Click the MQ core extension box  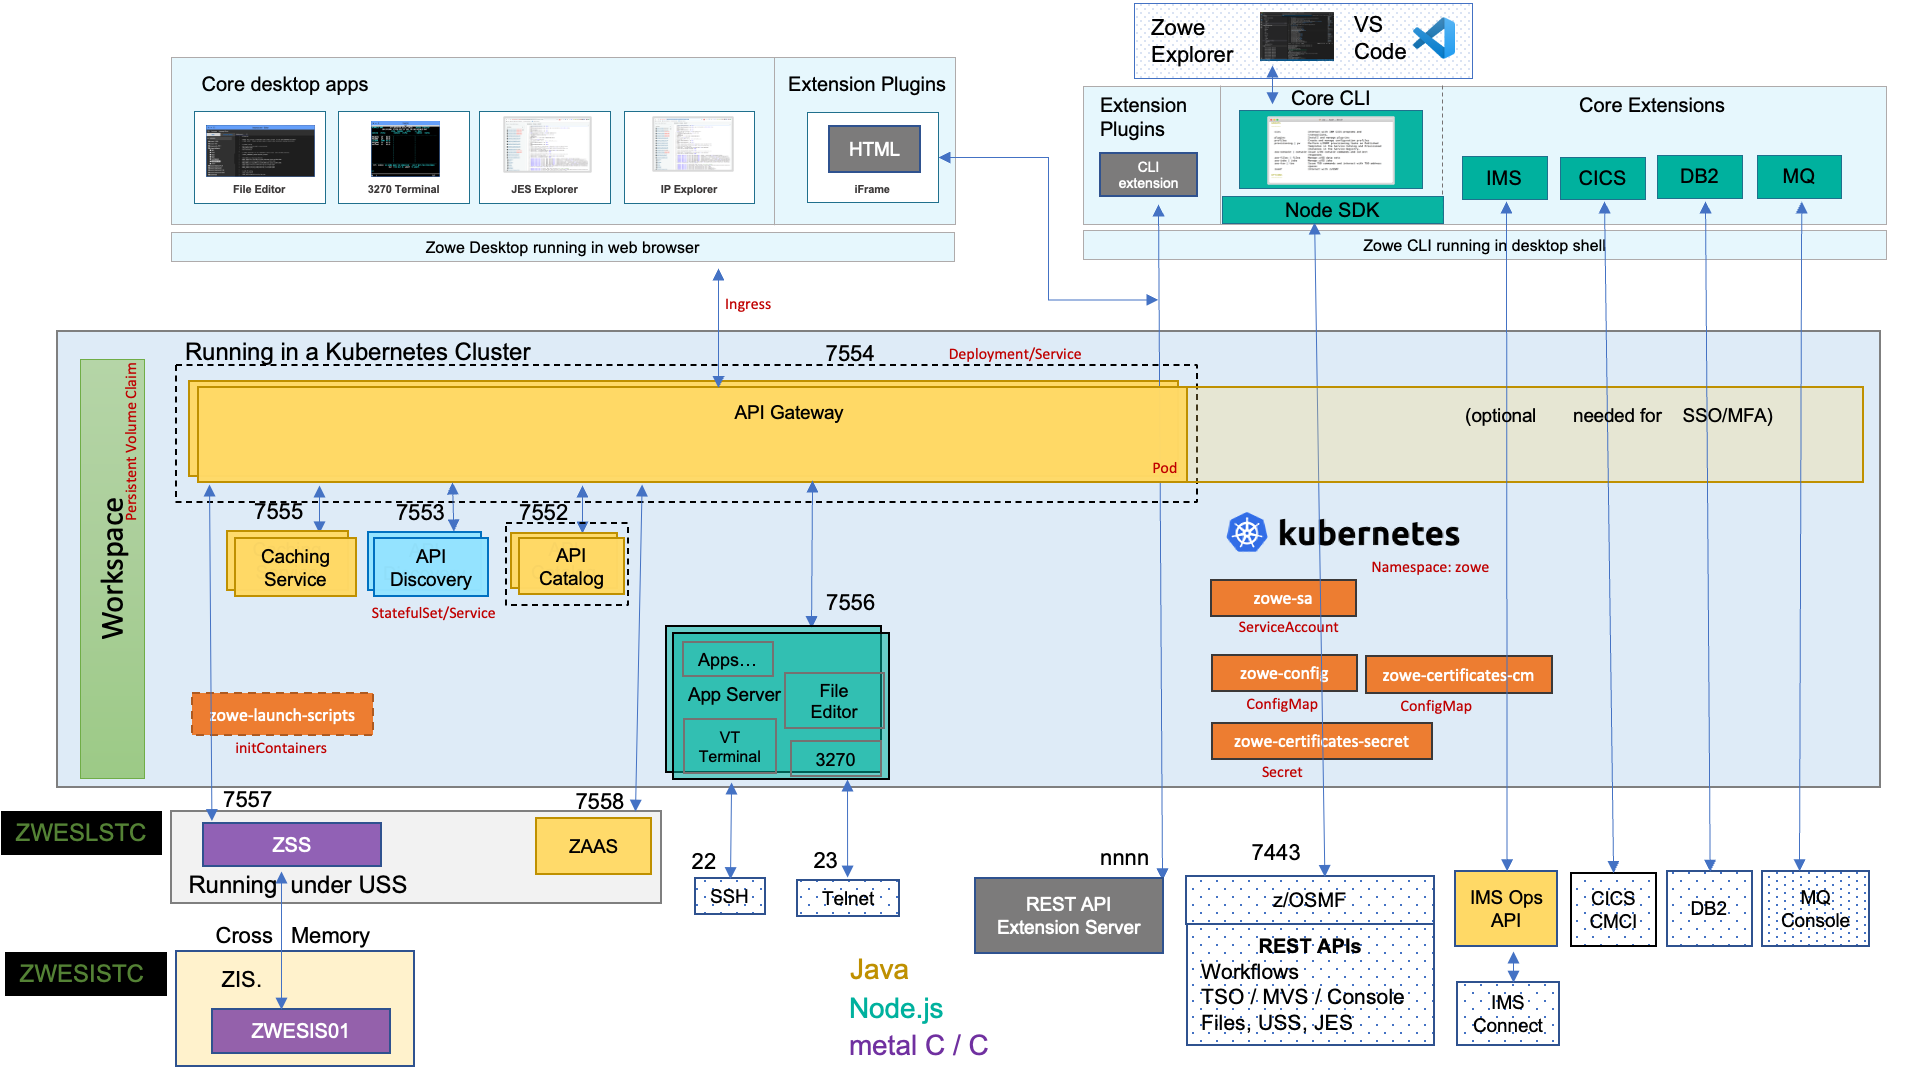pos(1798,177)
